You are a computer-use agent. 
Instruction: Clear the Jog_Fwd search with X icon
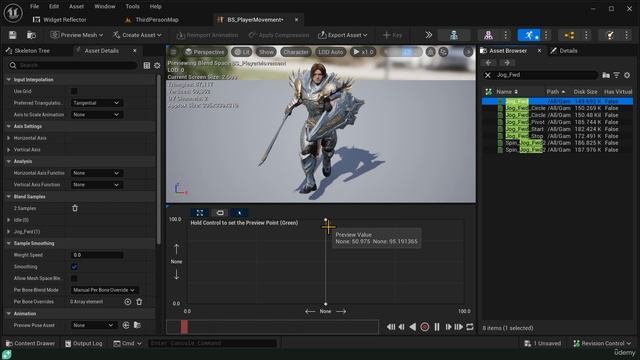coord(487,75)
